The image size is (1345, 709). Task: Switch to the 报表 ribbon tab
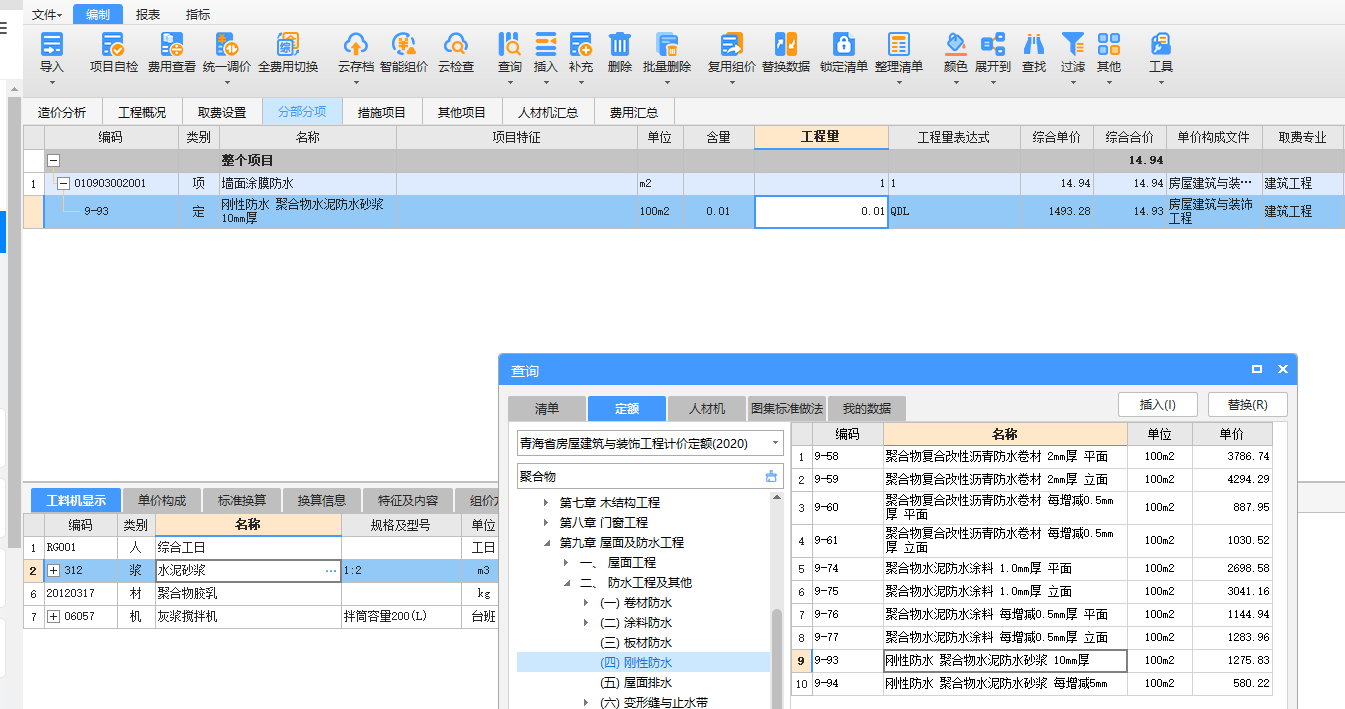tap(148, 14)
